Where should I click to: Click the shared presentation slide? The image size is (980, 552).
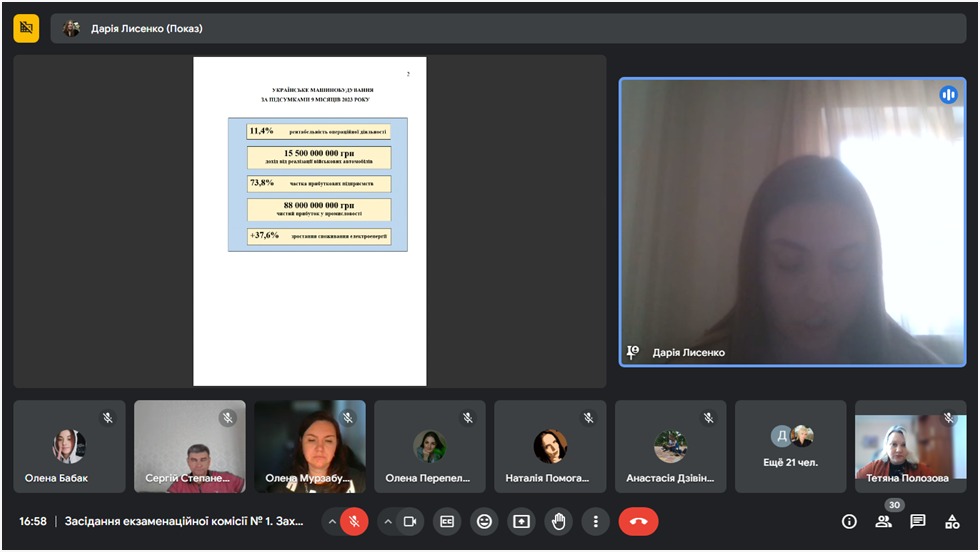click(x=309, y=221)
